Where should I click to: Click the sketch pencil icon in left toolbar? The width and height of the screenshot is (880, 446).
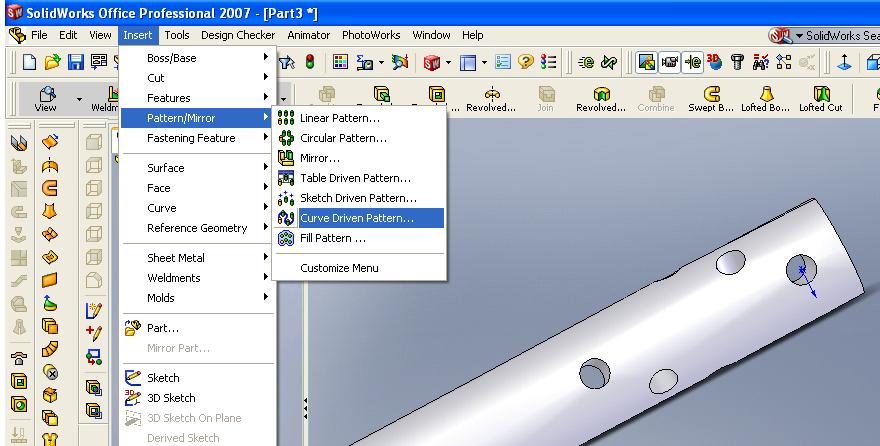pyautogui.click(x=94, y=310)
